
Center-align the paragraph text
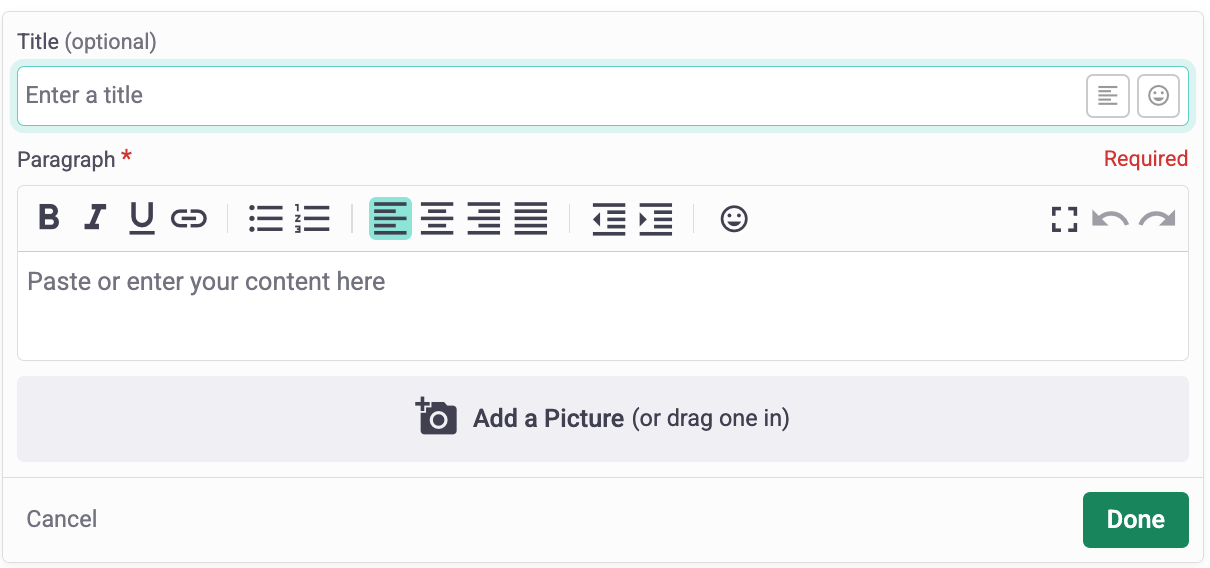pyautogui.click(x=437, y=217)
